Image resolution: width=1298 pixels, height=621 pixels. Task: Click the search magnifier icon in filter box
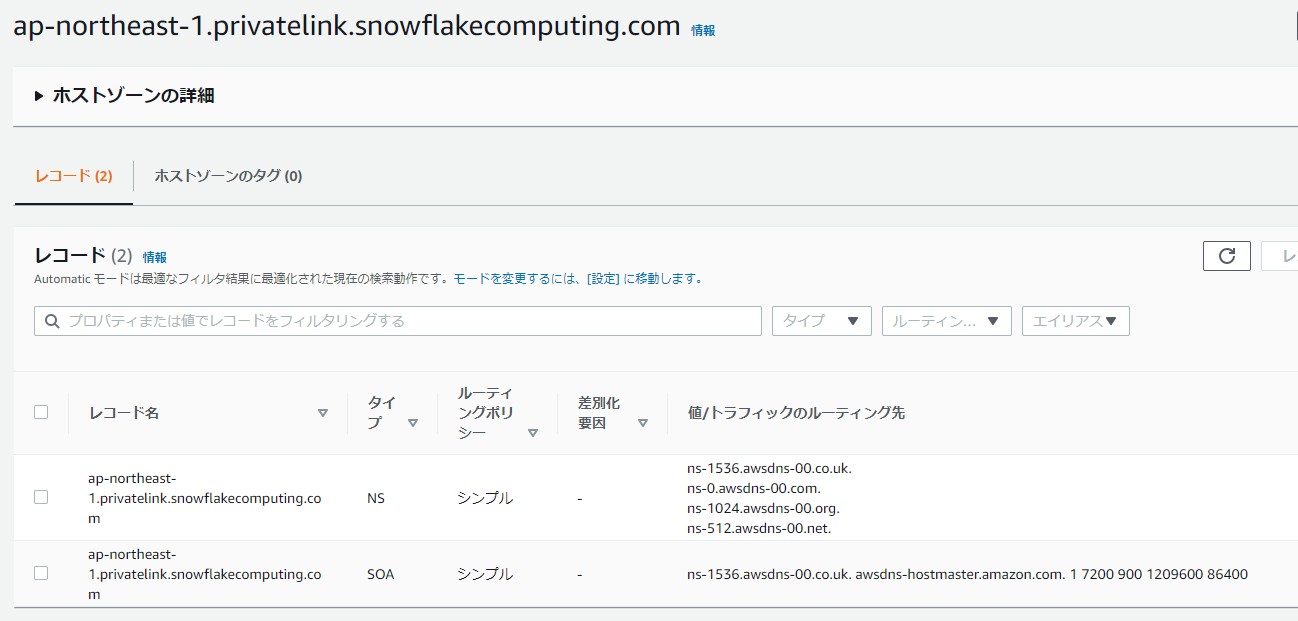click(51, 321)
